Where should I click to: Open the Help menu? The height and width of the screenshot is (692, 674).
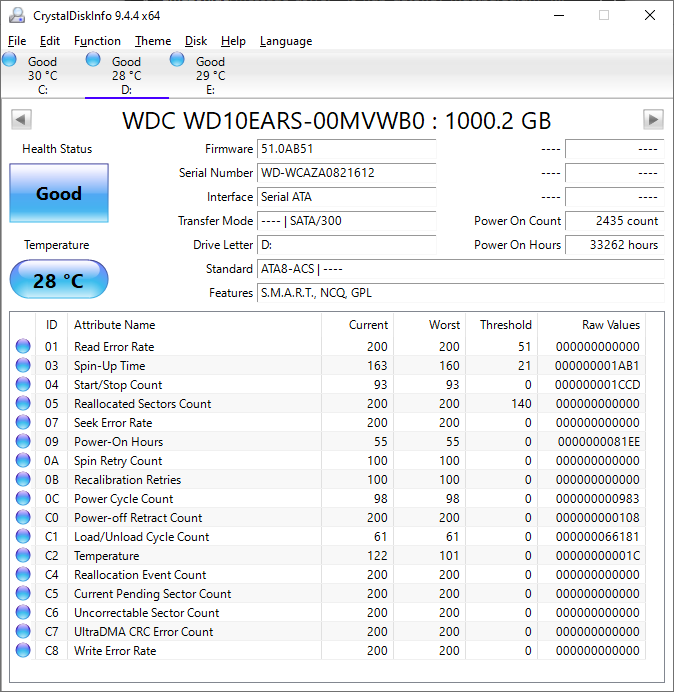(x=233, y=41)
